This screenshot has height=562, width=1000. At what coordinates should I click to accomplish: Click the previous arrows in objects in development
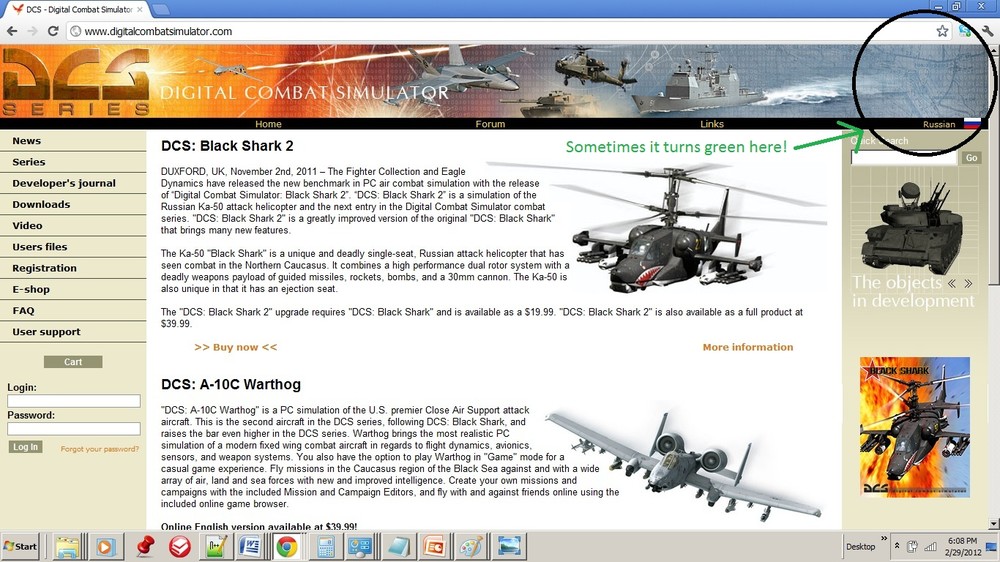[952, 283]
